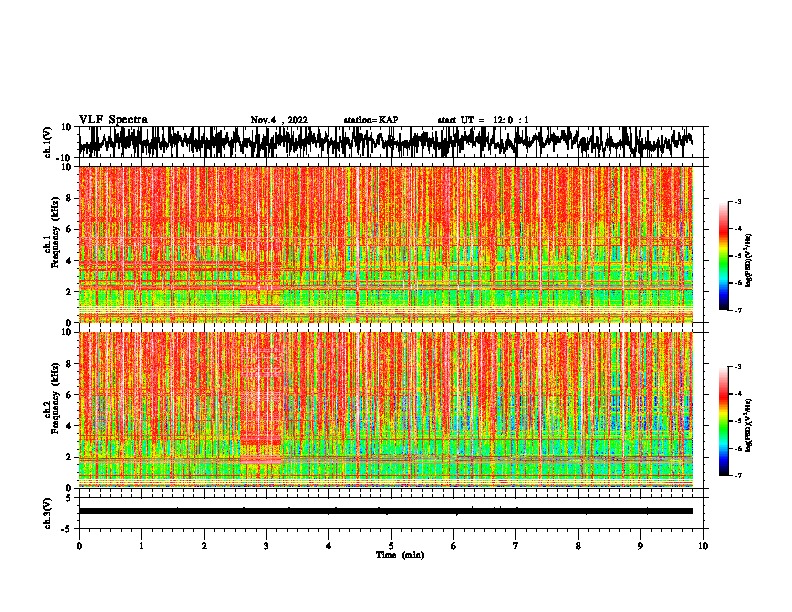Click time axis tick label "1"
This screenshot has width=792, height=612.
[x=141, y=546]
